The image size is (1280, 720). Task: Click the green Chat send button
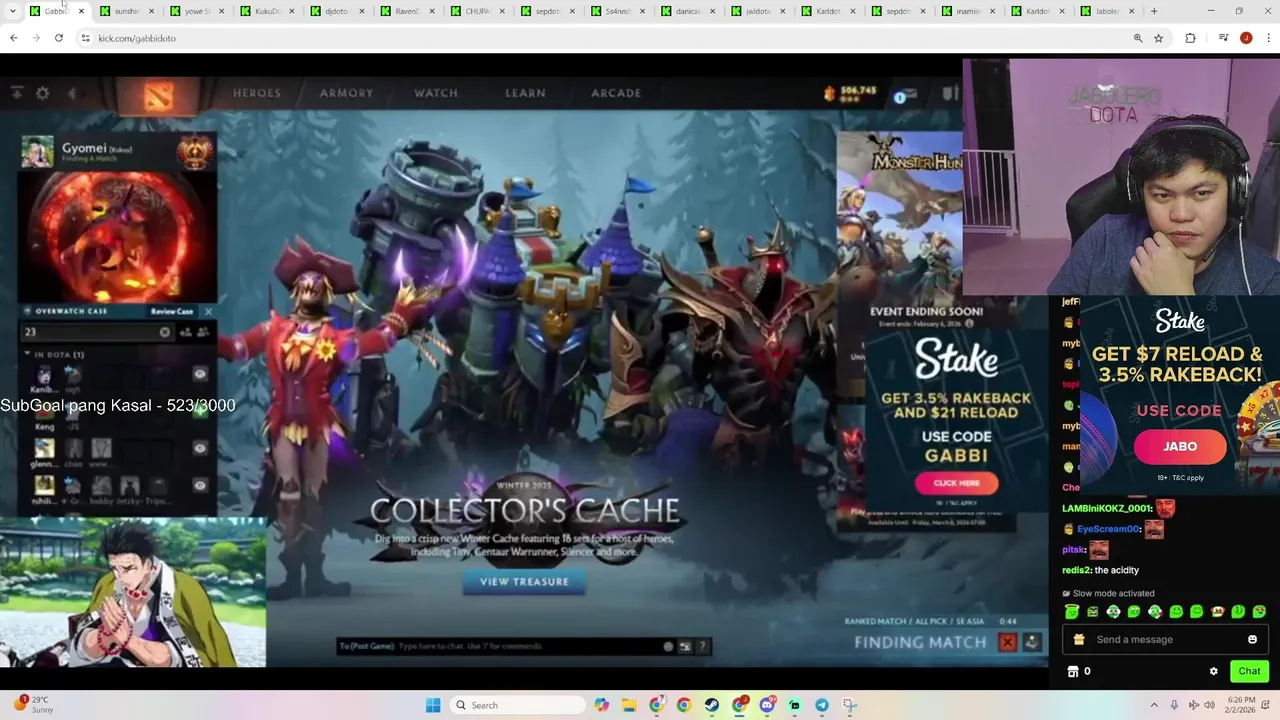pos(1249,671)
